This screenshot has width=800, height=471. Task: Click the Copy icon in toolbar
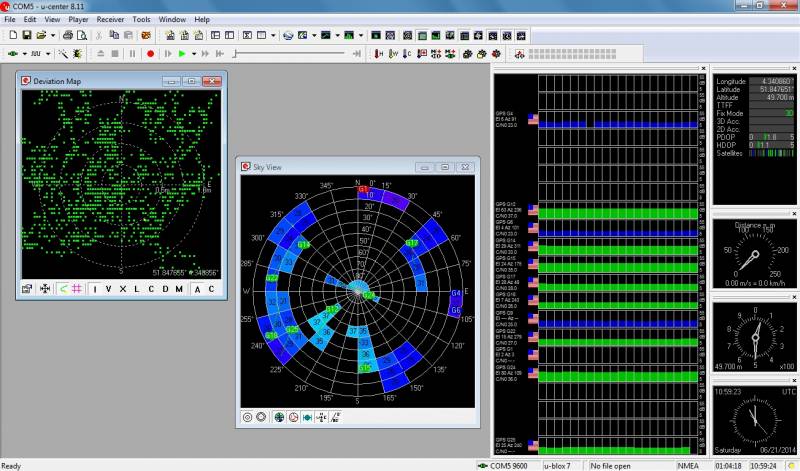pyautogui.click(x=114, y=35)
